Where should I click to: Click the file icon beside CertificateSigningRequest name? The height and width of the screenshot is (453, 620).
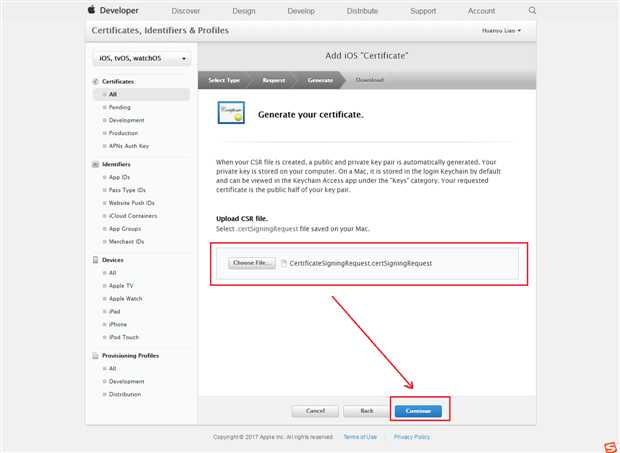(284, 263)
